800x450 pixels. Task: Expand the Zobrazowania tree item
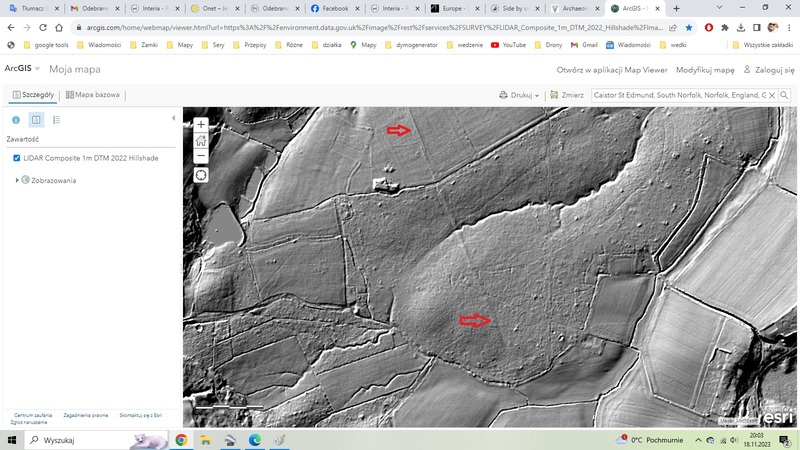(x=17, y=180)
